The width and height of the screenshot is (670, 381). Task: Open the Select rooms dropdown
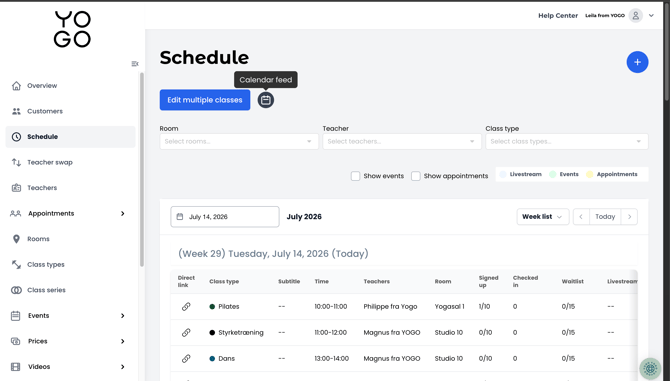point(239,141)
